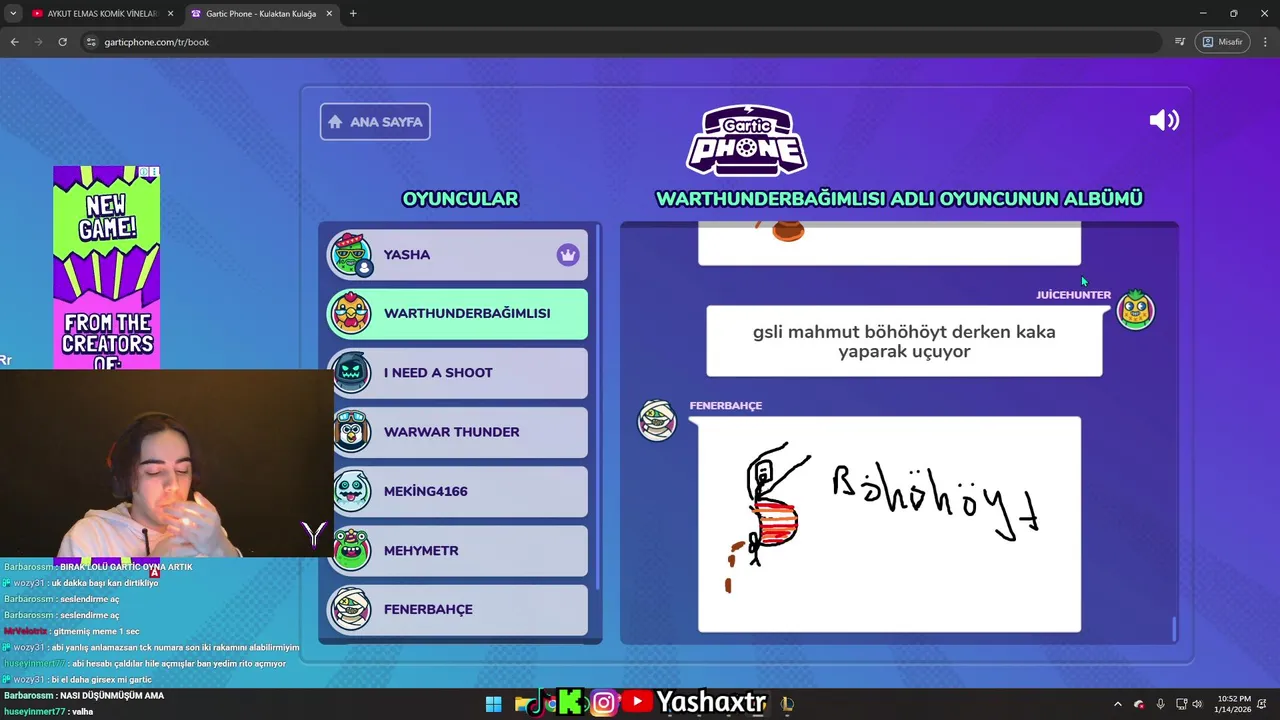The height and width of the screenshot is (720, 1280).
Task: Click JUICEHUNTER's pineapple avatar
Action: click(x=1135, y=310)
